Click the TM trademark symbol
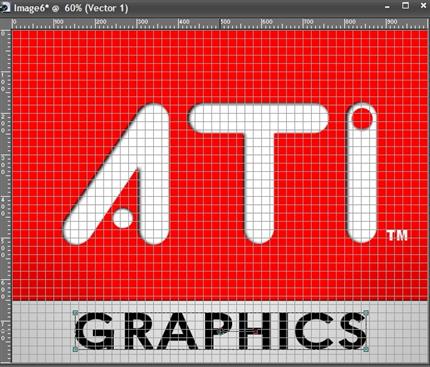Viewport: 430px width, 367px height. (x=397, y=235)
